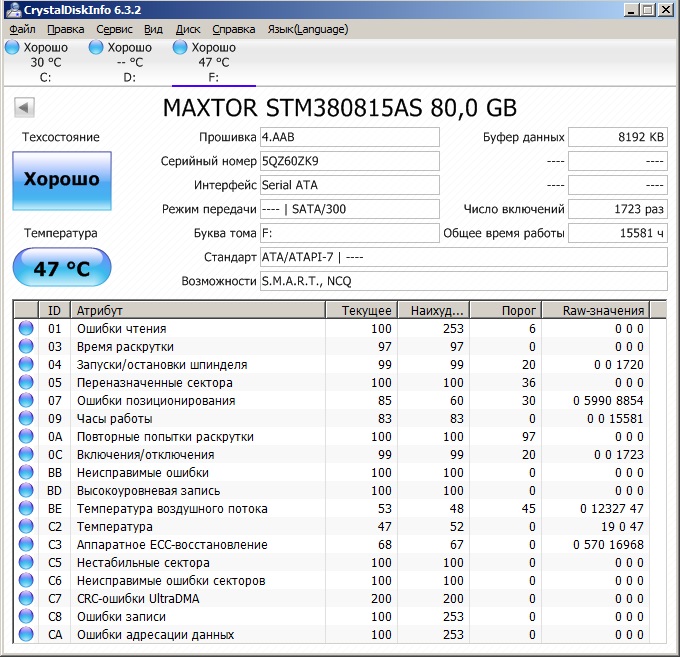Open the Диск menu
680x657 pixels.
tap(188, 29)
